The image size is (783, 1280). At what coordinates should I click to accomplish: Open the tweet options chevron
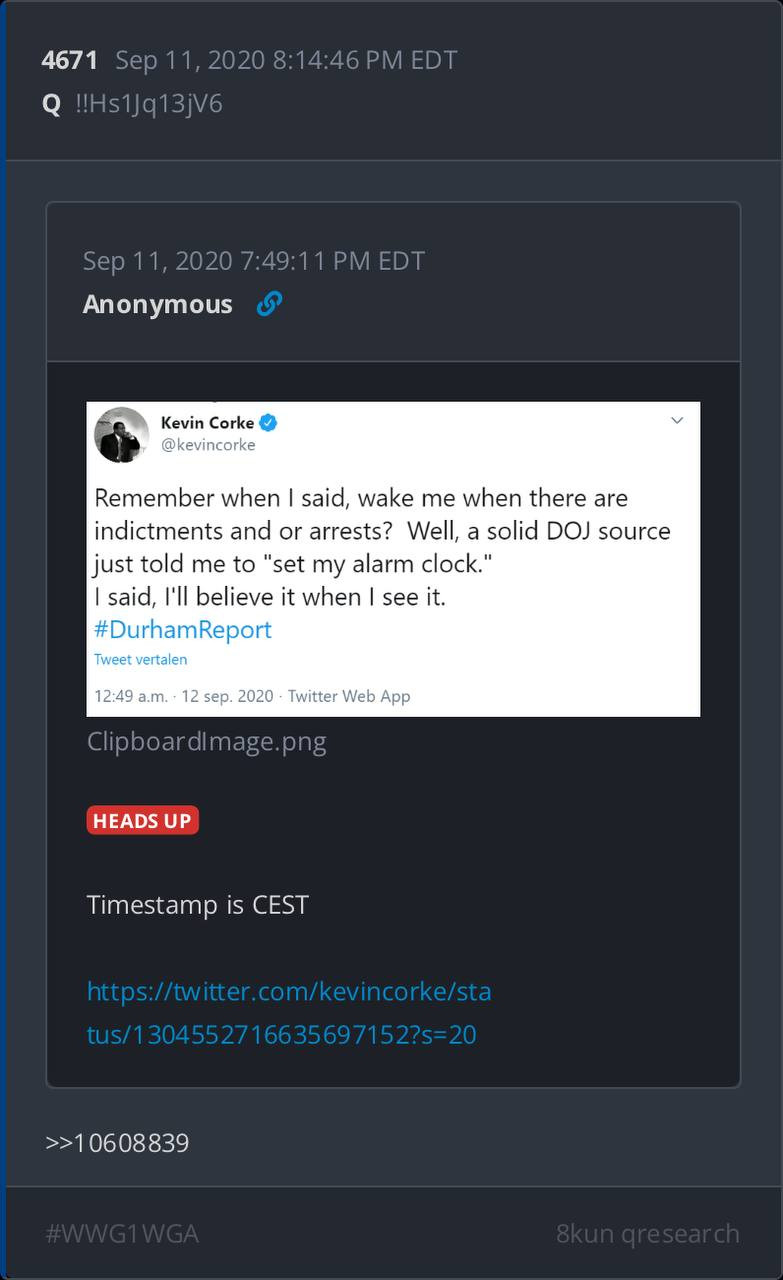tap(677, 421)
